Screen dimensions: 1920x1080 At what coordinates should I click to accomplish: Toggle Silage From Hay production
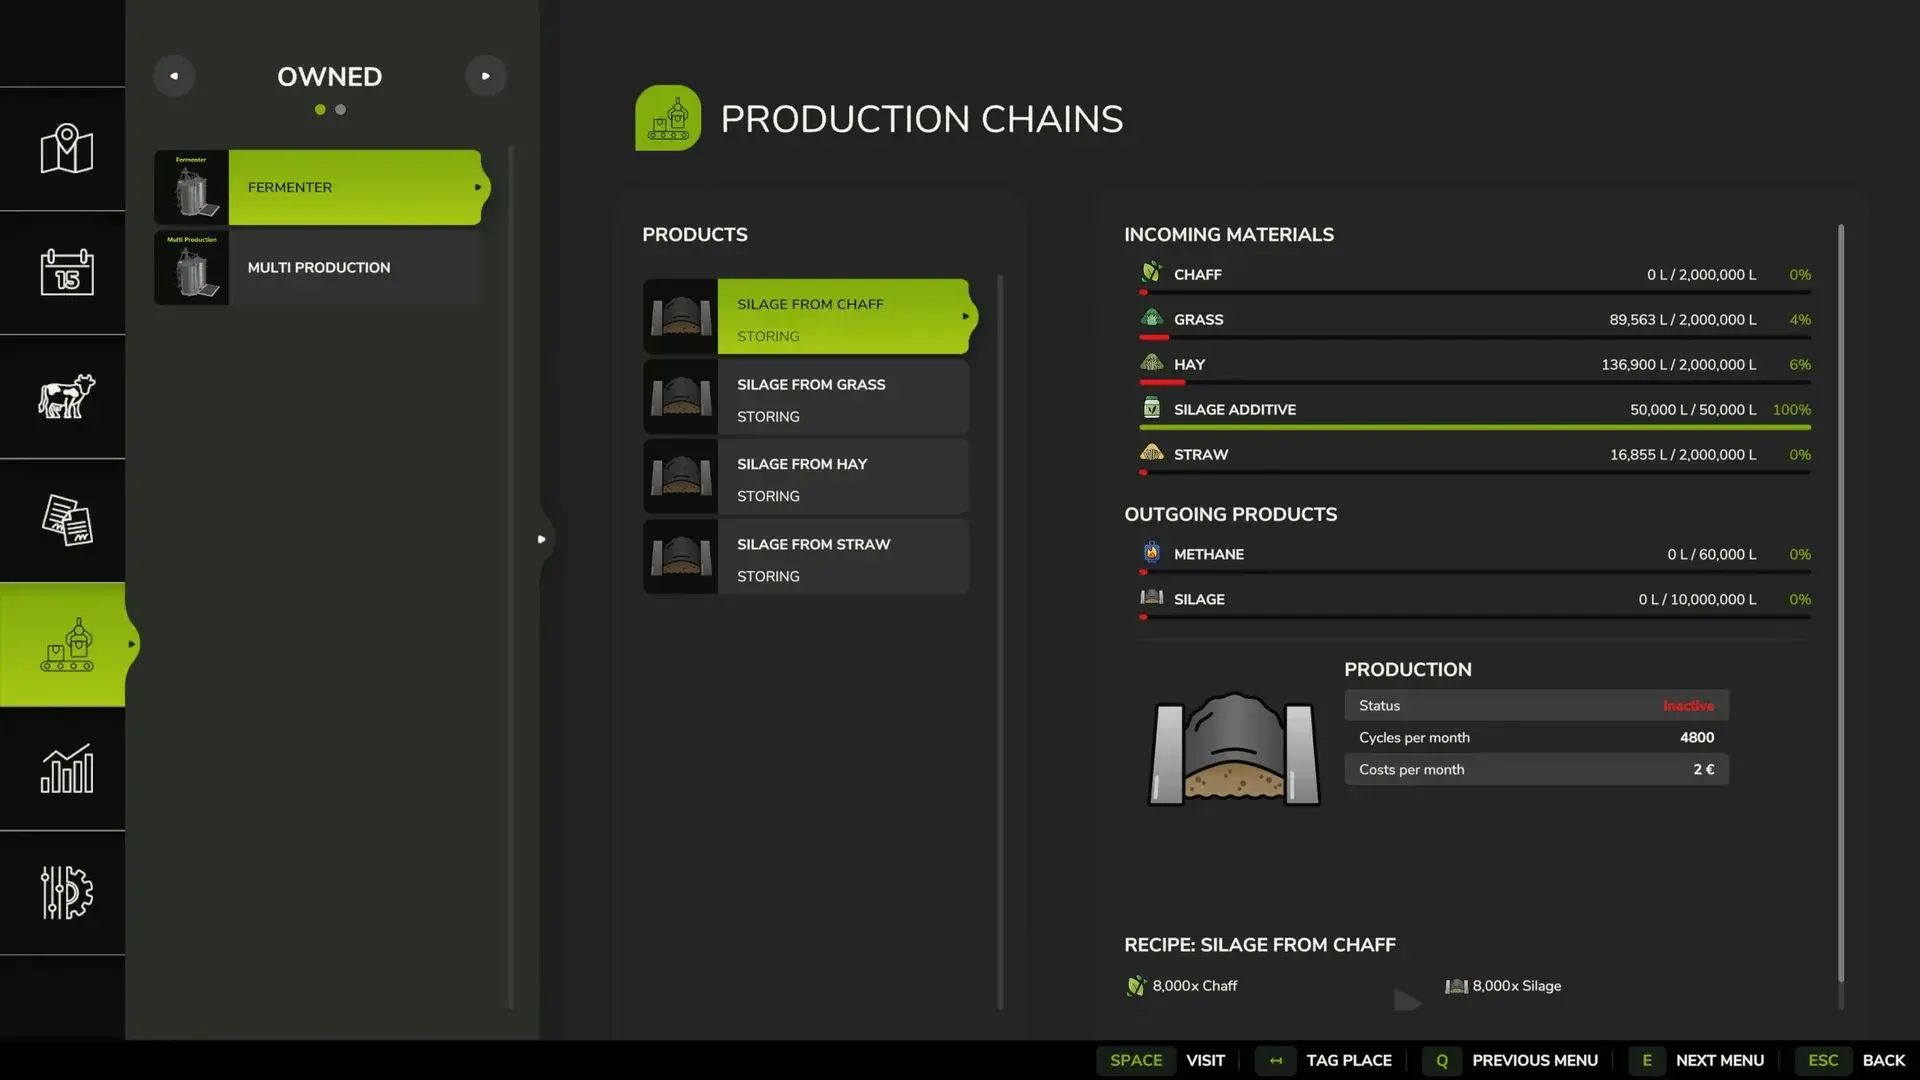coord(805,478)
